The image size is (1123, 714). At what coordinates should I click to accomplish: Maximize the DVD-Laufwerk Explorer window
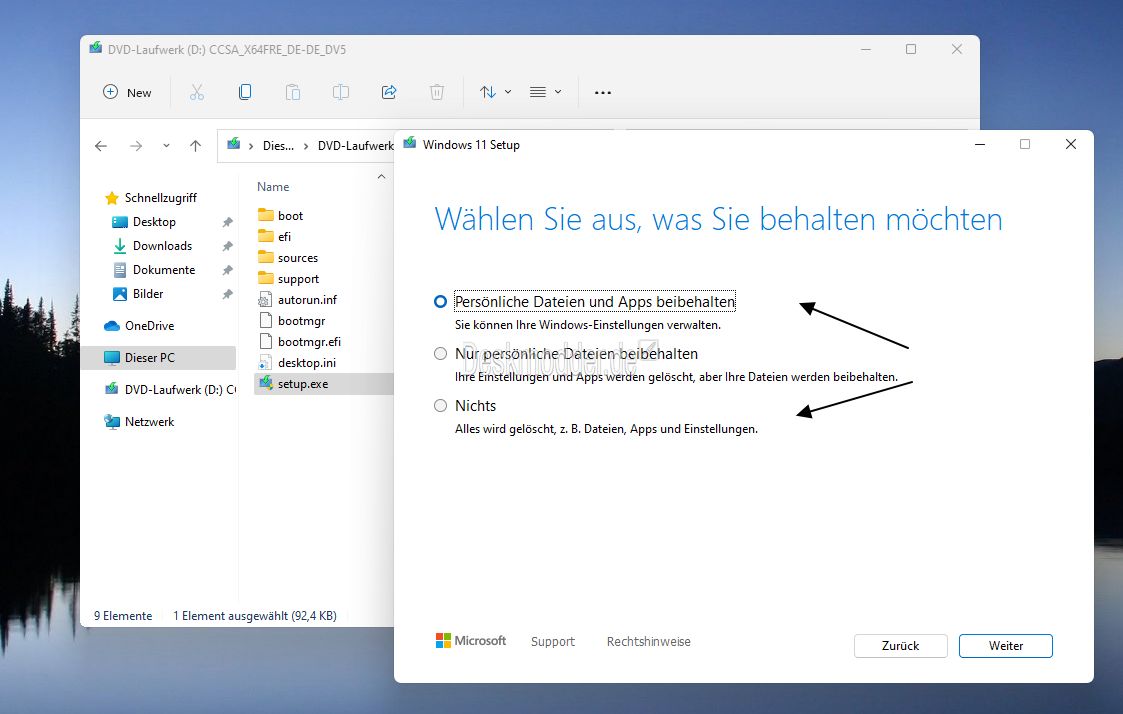pos(911,49)
